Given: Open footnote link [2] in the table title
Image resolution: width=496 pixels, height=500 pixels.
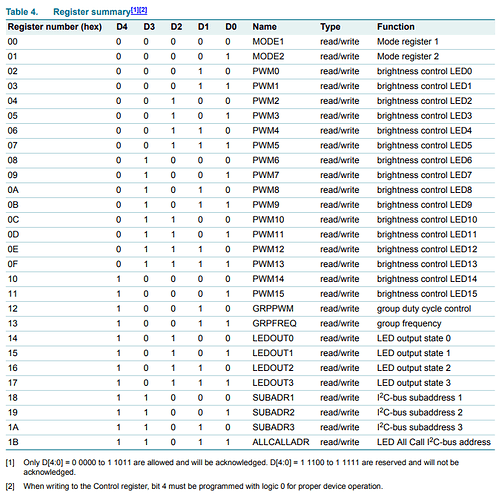Looking at the screenshot, I should point(143,10).
